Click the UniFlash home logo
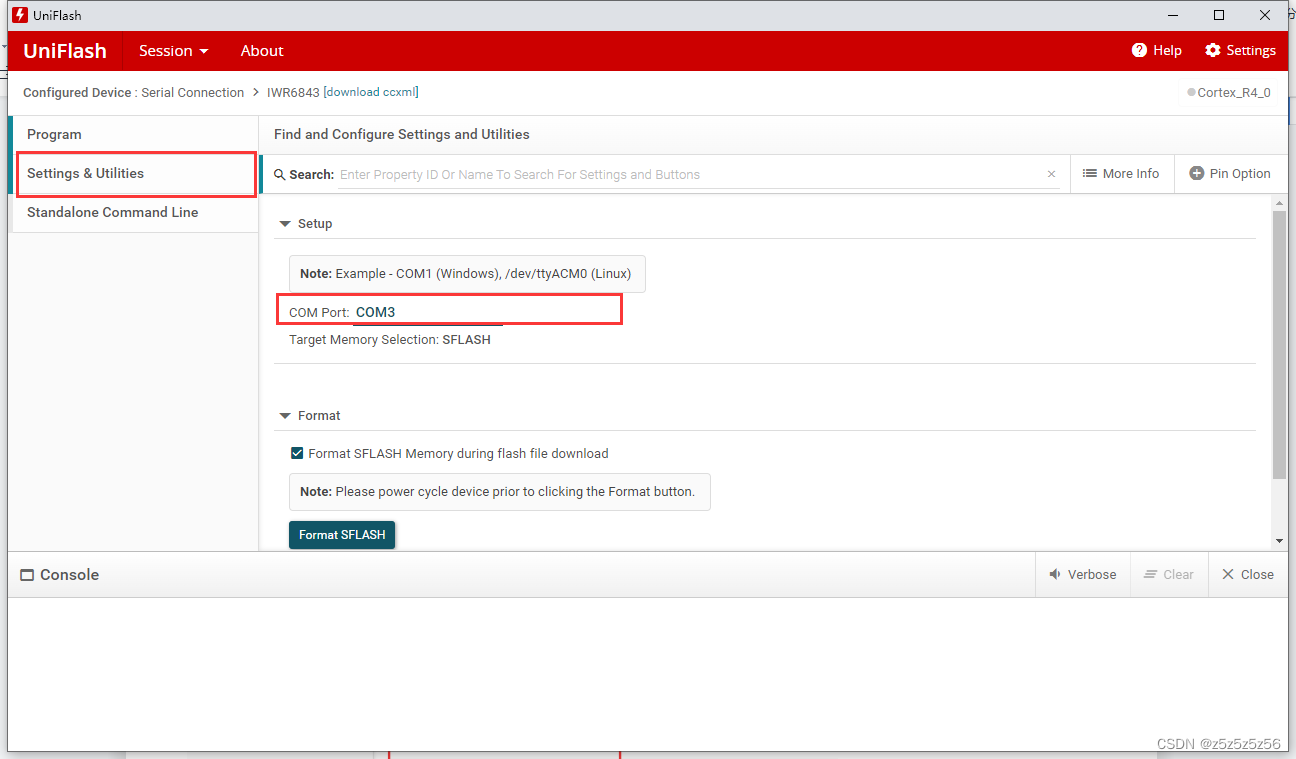This screenshot has width=1296, height=759. pyautogui.click(x=65, y=51)
